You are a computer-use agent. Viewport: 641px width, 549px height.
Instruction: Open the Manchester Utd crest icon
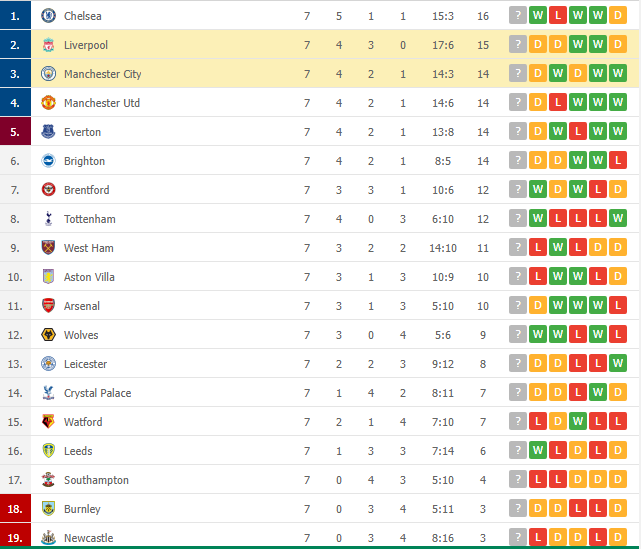coord(48,103)
